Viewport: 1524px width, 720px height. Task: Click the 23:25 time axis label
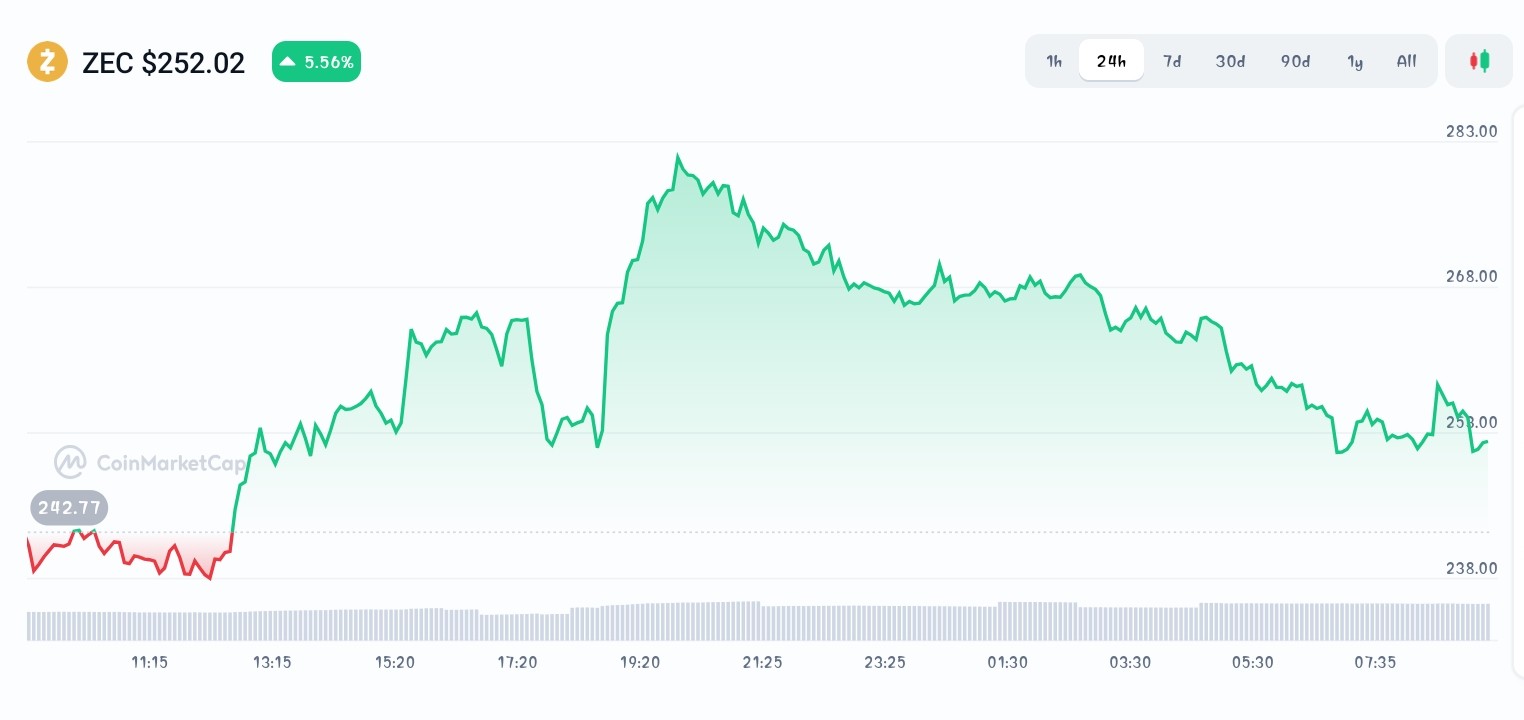coord(885,662)
